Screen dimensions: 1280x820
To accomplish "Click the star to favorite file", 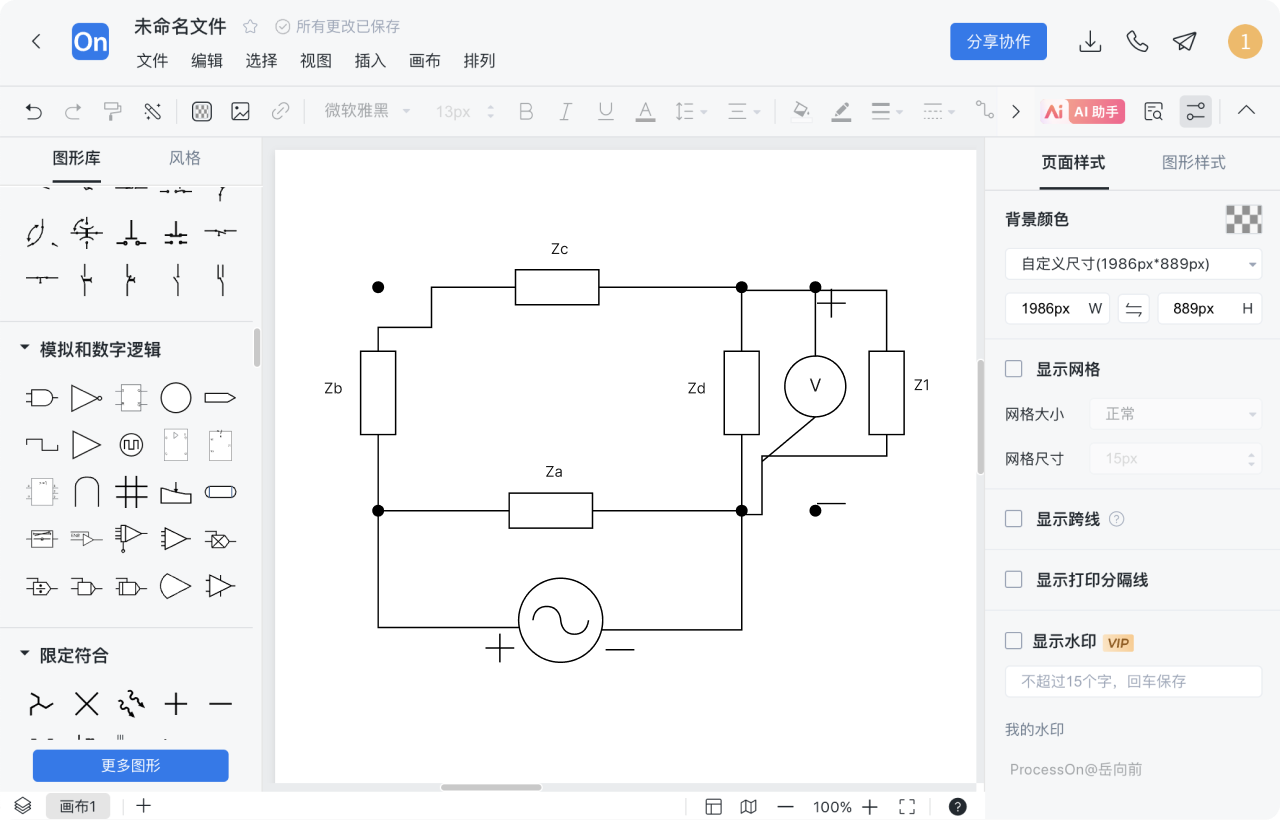I will (251, 27).
